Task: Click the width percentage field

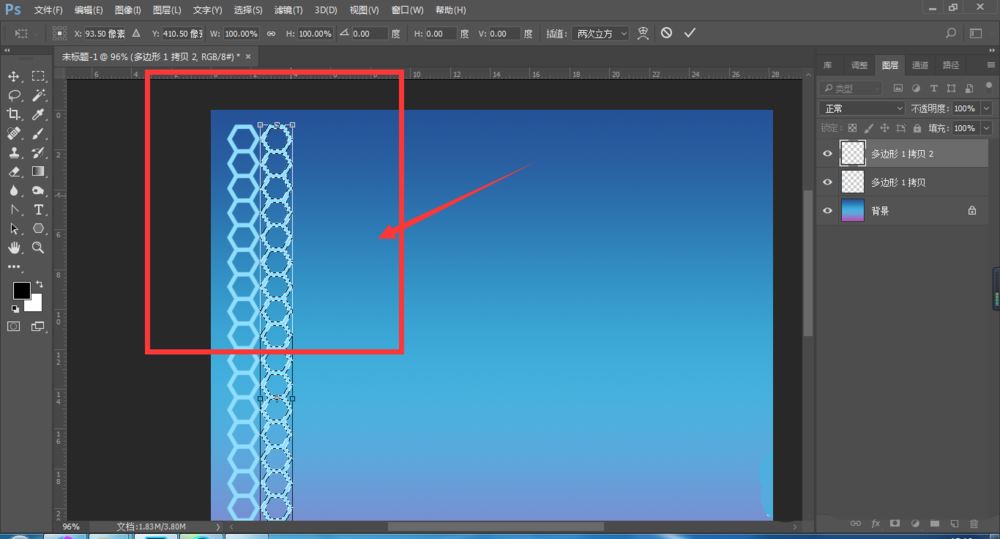Action: point(241,34)
